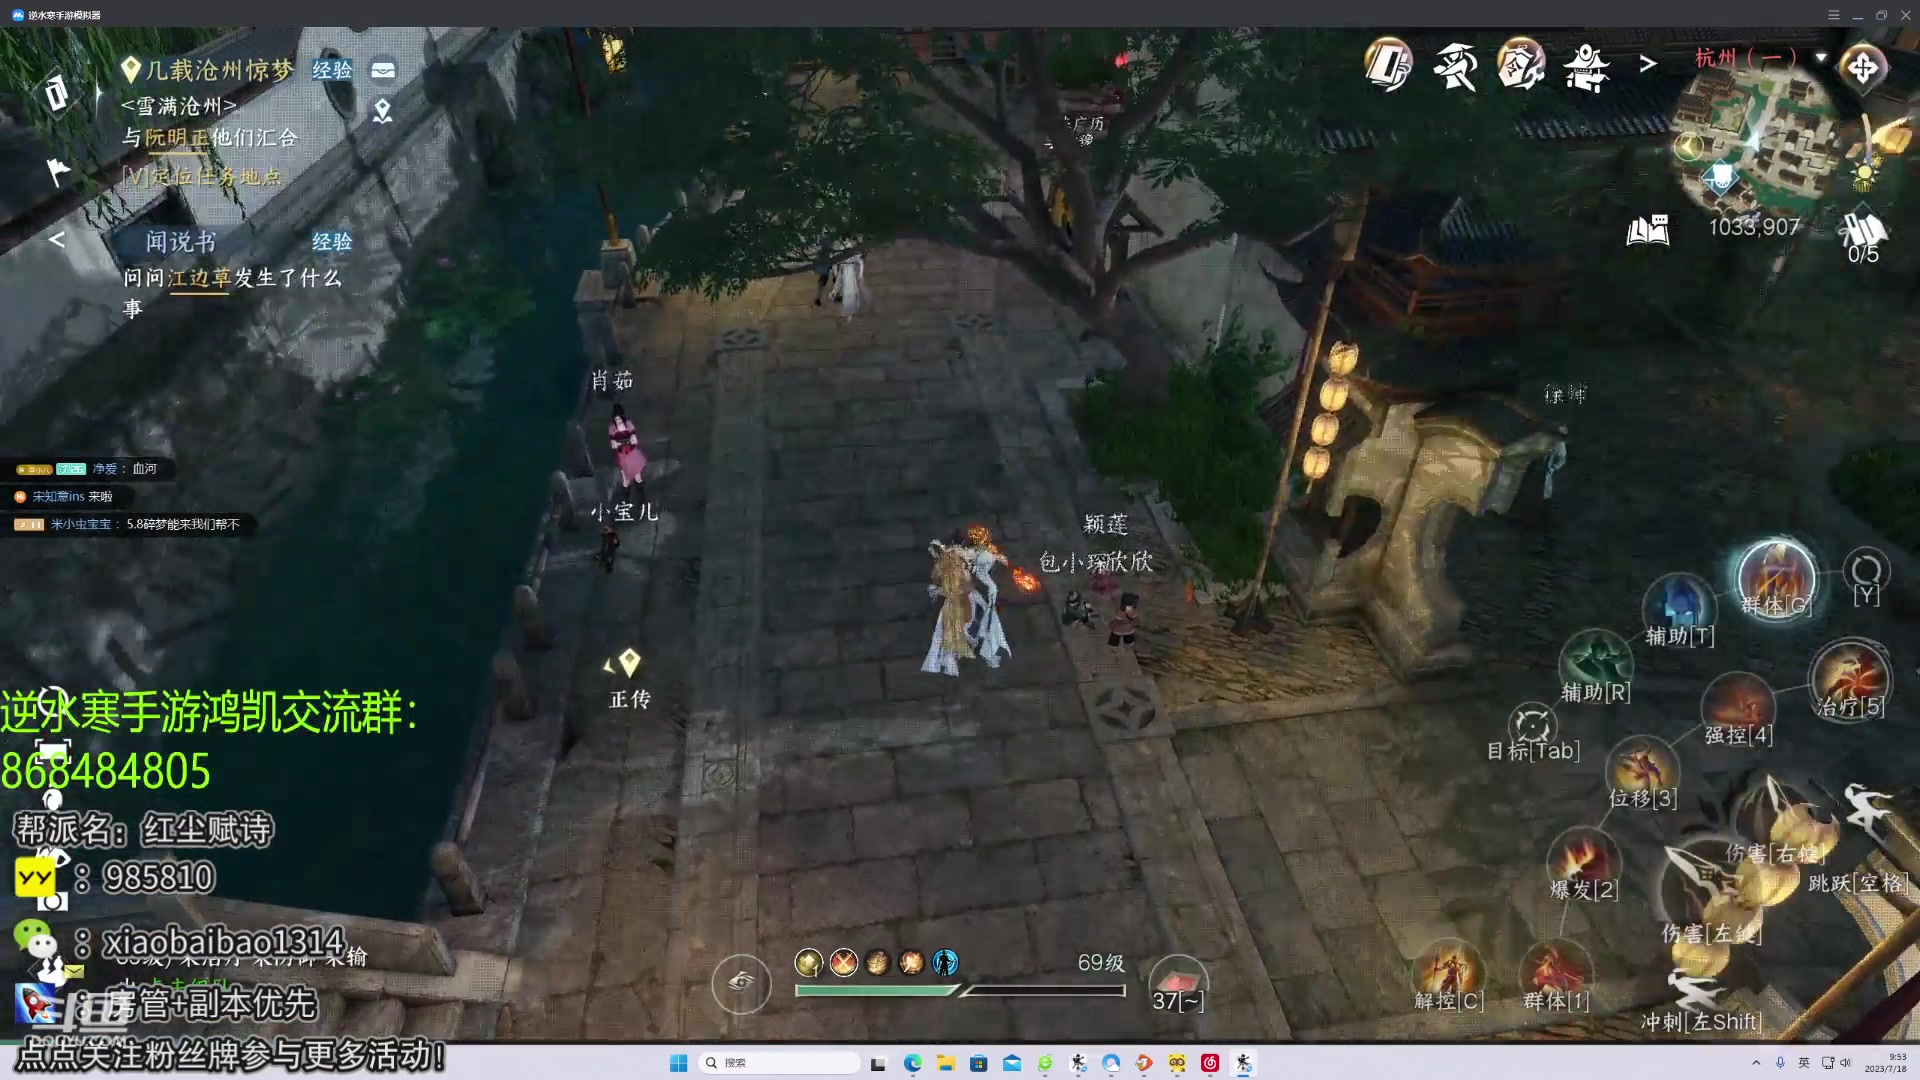Select the 闻说书 side quest

[x=181, y=242]
